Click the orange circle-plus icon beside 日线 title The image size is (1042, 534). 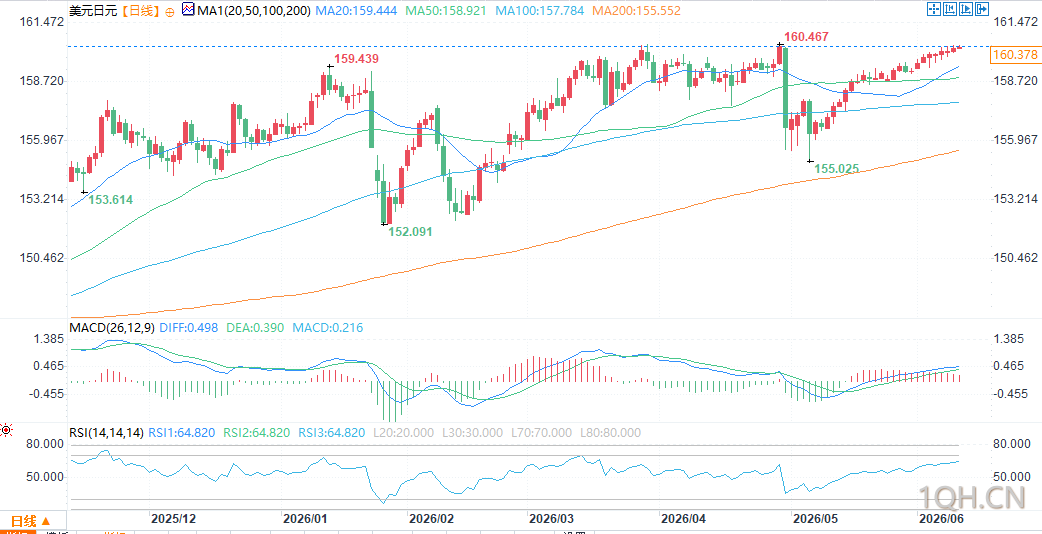point(169,11)
